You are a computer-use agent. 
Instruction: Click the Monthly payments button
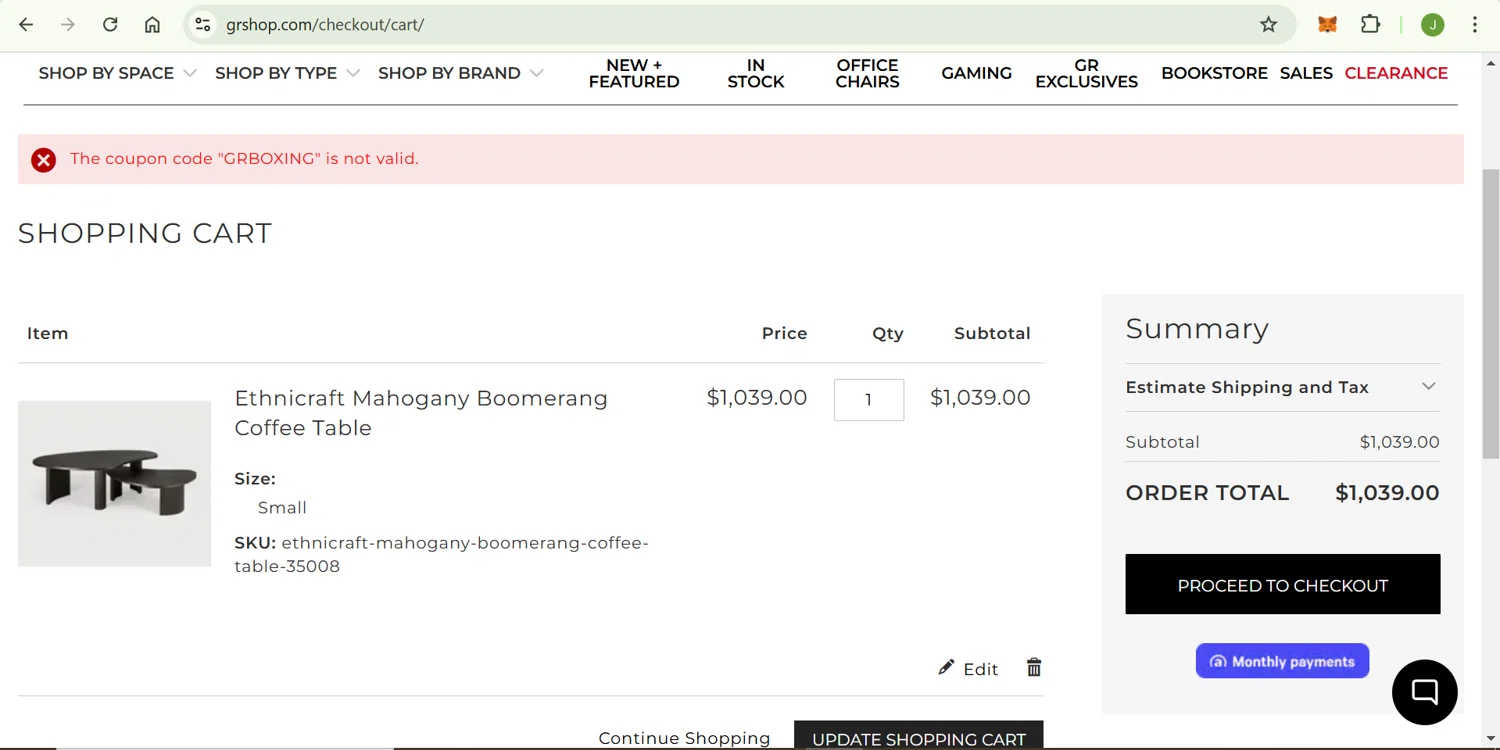[x=1282, y=661]
